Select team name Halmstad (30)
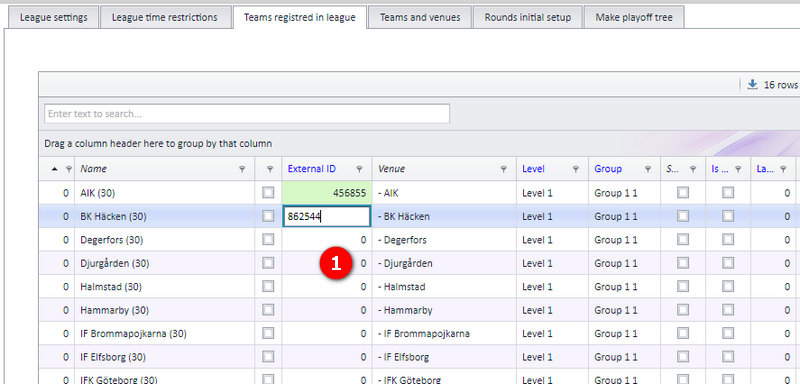This screenshot has height=384, width=800. 111,287
